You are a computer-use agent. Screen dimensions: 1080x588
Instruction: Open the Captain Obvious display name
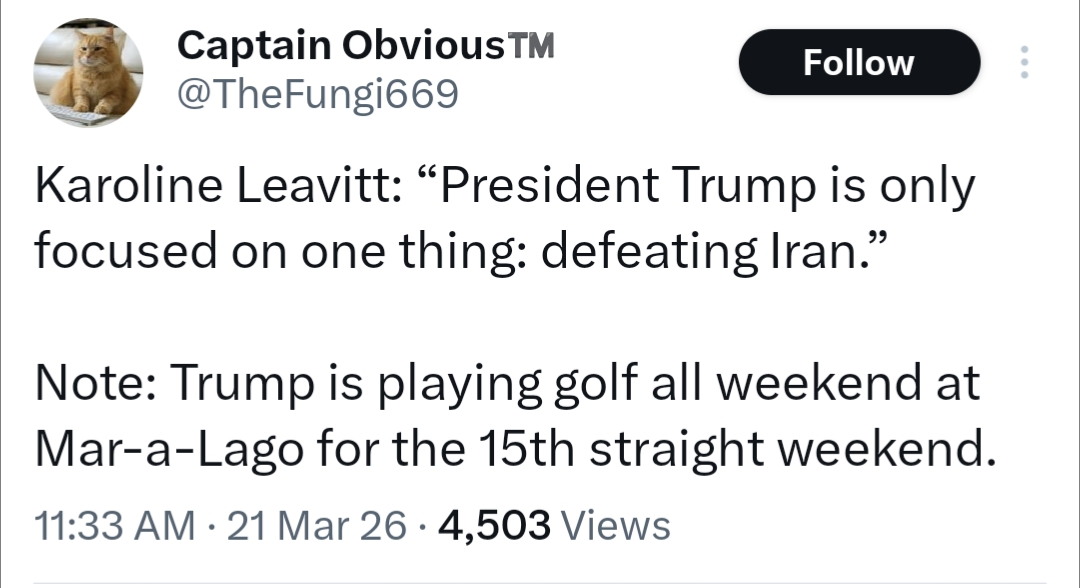[343, 43]
